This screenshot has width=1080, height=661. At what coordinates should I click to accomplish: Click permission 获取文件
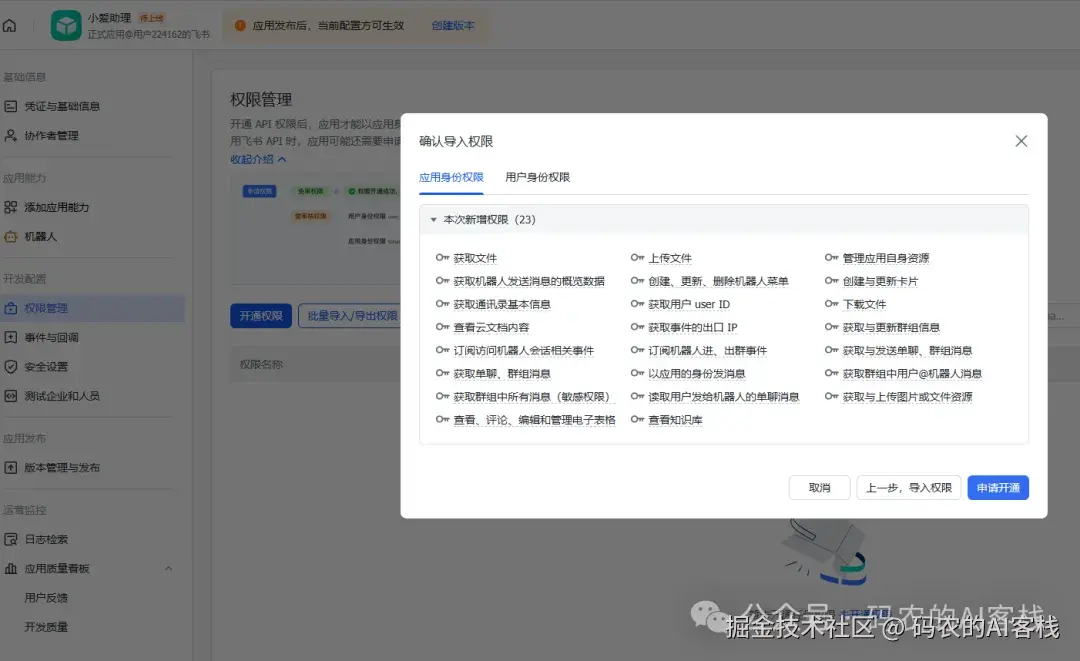475,258
